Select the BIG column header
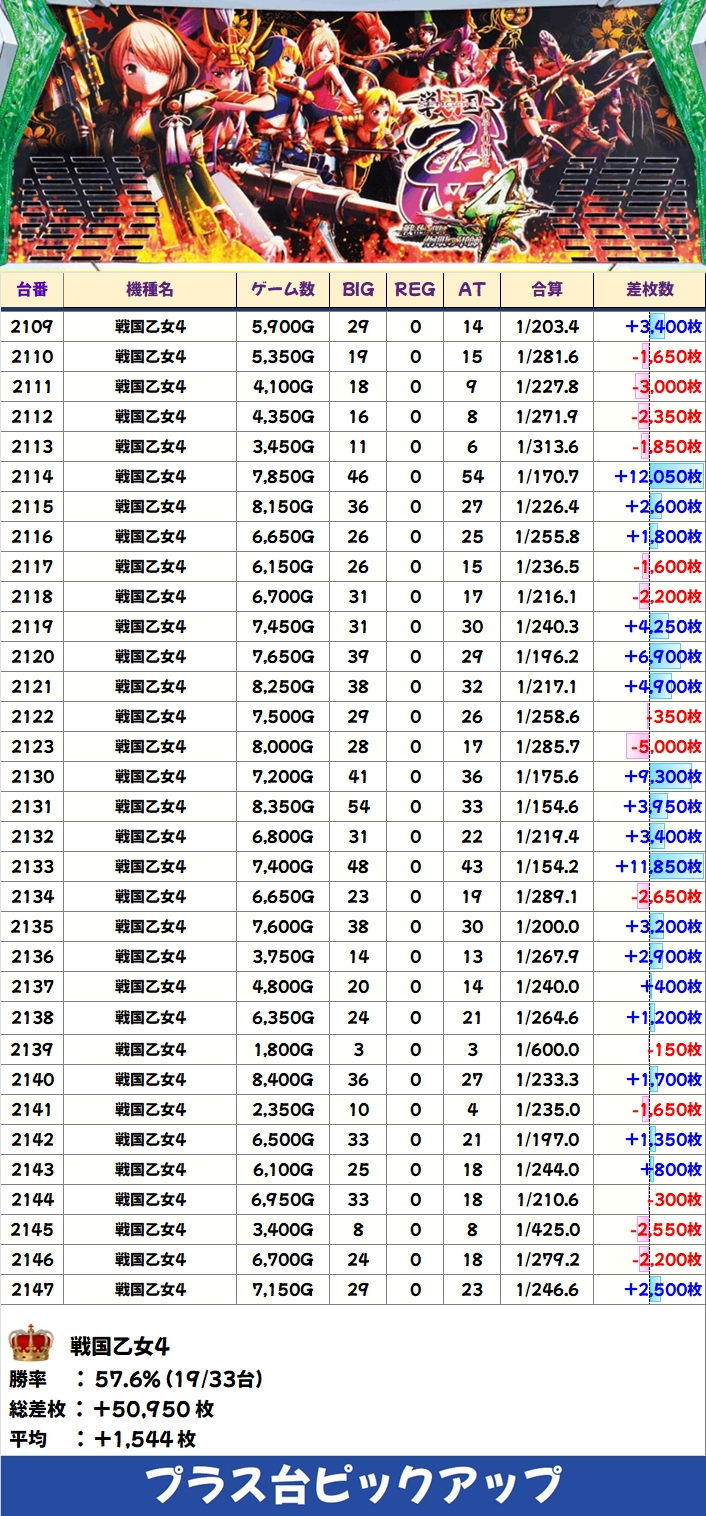 (358, 289)
